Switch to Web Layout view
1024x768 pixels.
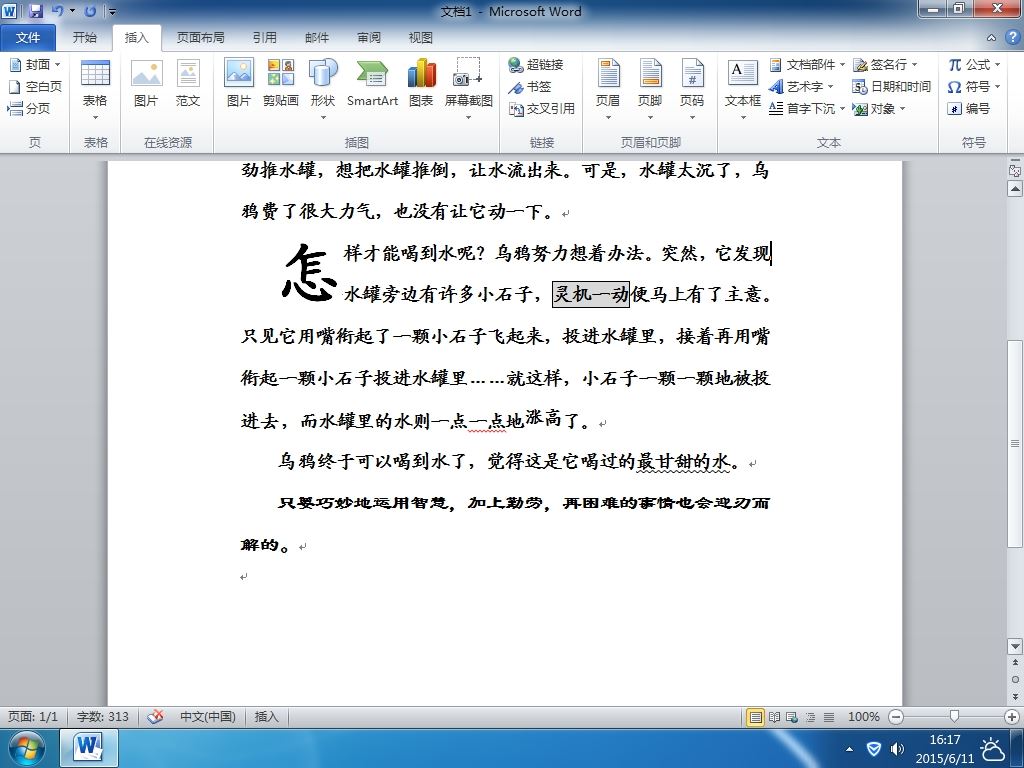click(792, 717)
